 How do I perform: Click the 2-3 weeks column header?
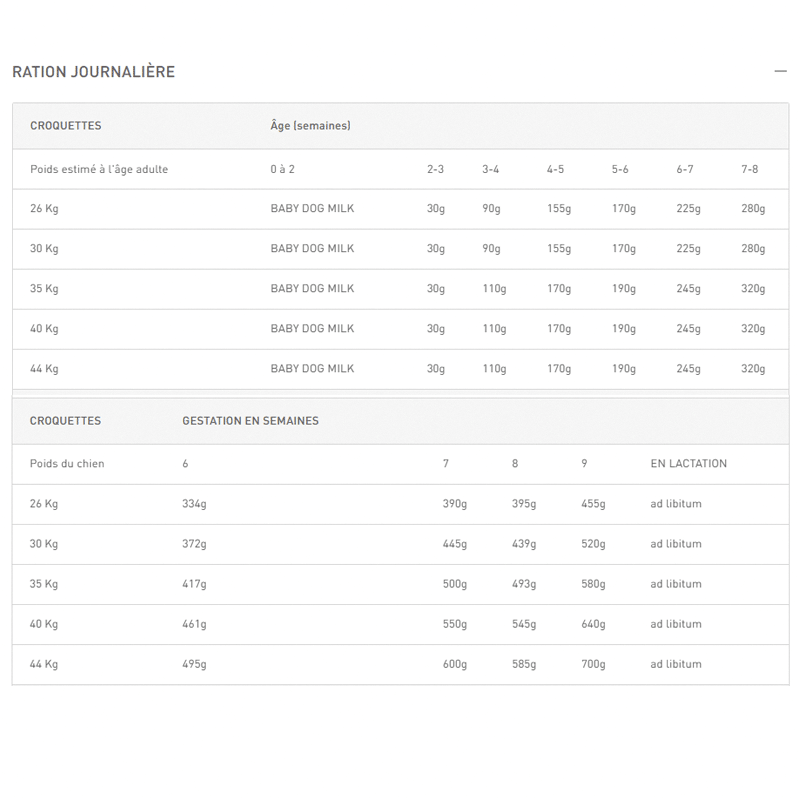(x=435, y=169)
